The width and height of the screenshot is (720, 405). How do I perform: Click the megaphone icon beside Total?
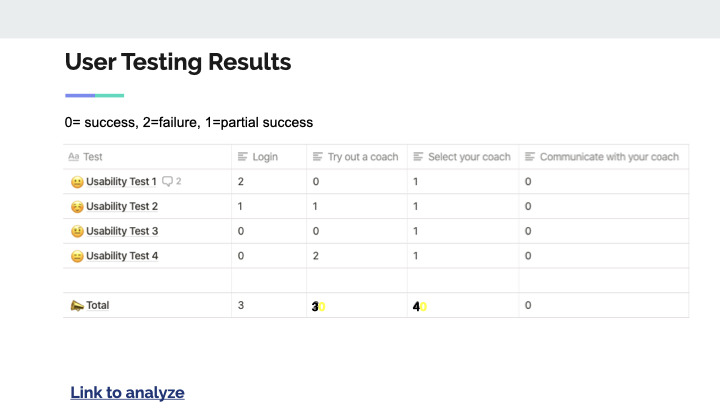[x=77, y=305]
